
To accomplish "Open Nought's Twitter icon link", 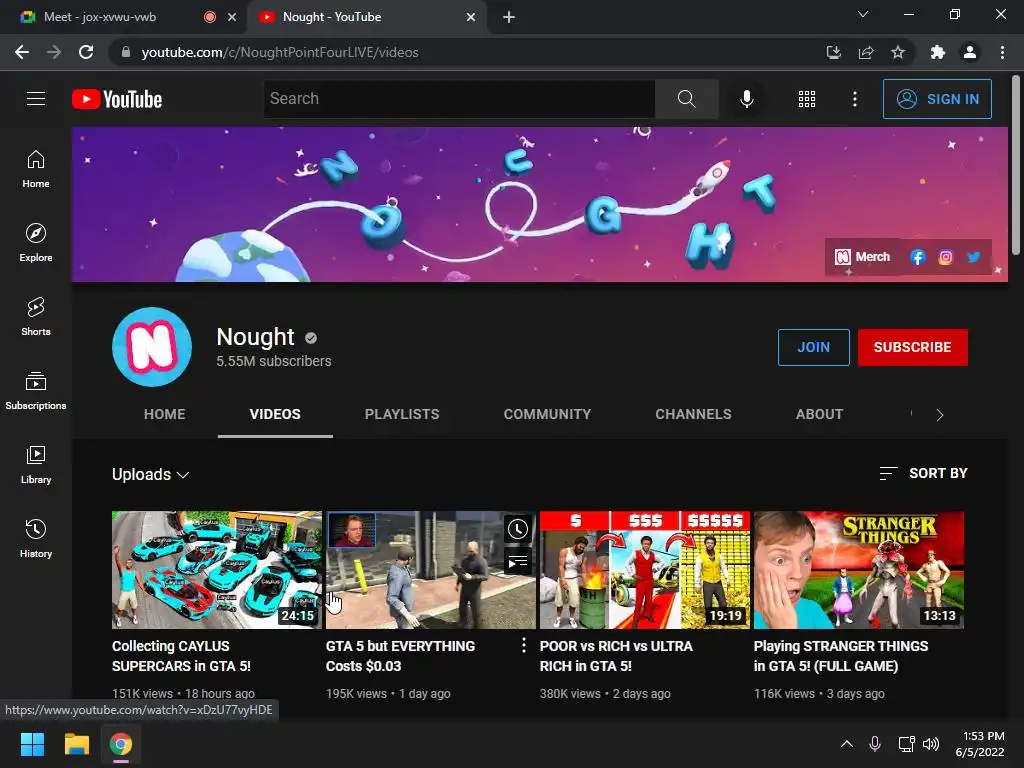I will pos(974,257).
